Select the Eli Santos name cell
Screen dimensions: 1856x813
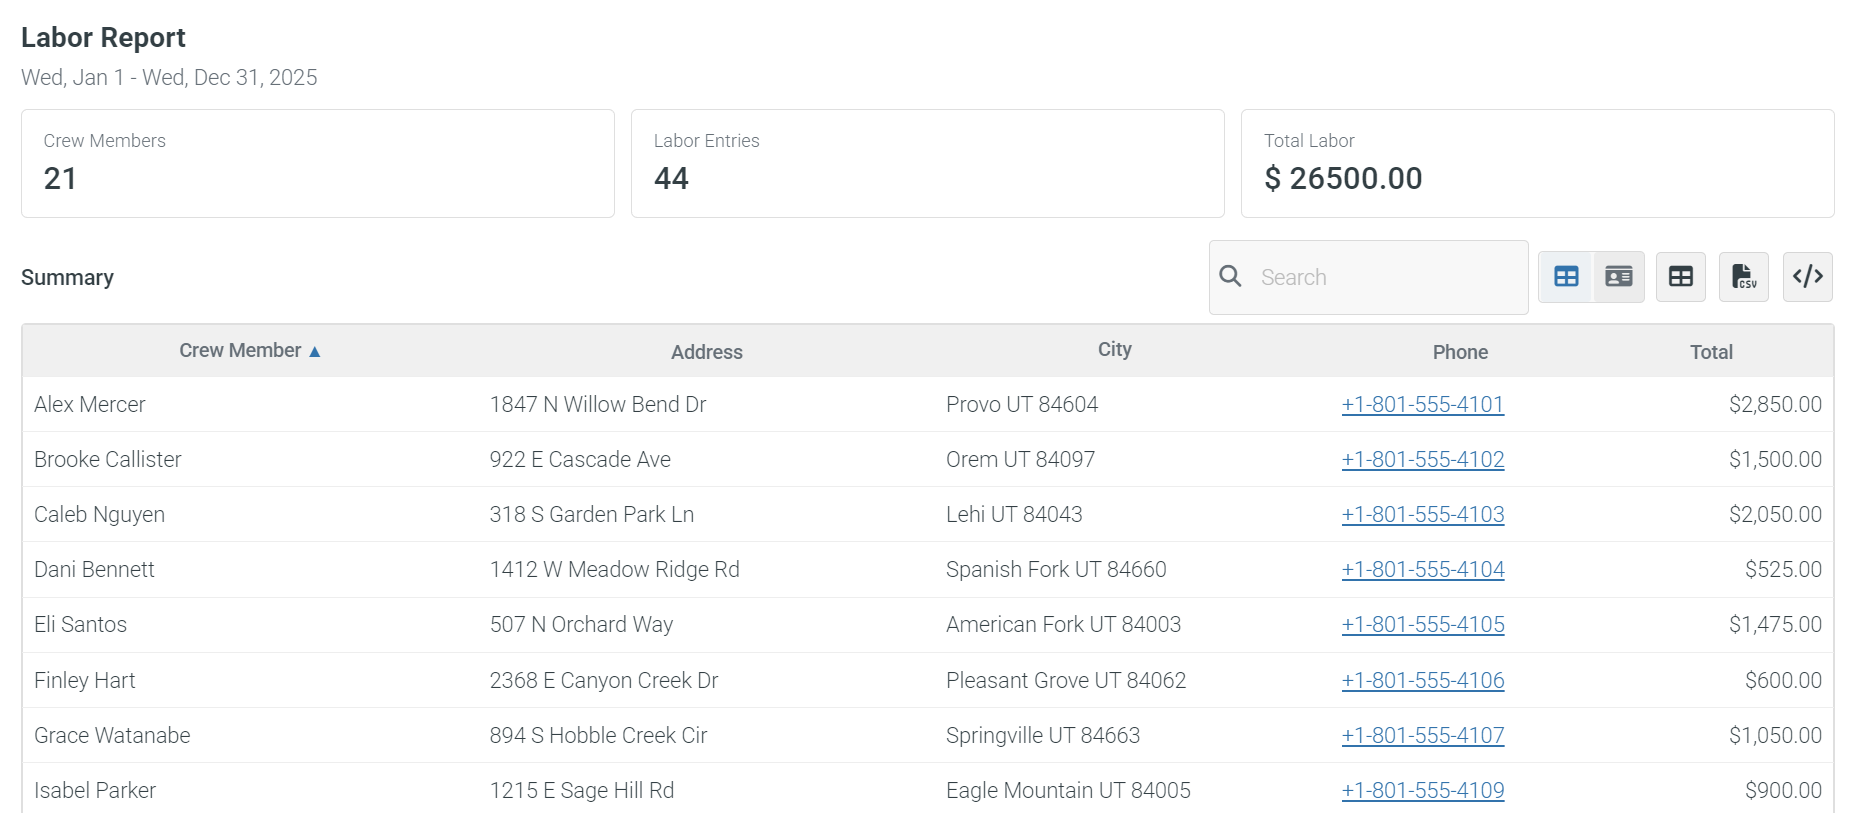coord(81,624)
